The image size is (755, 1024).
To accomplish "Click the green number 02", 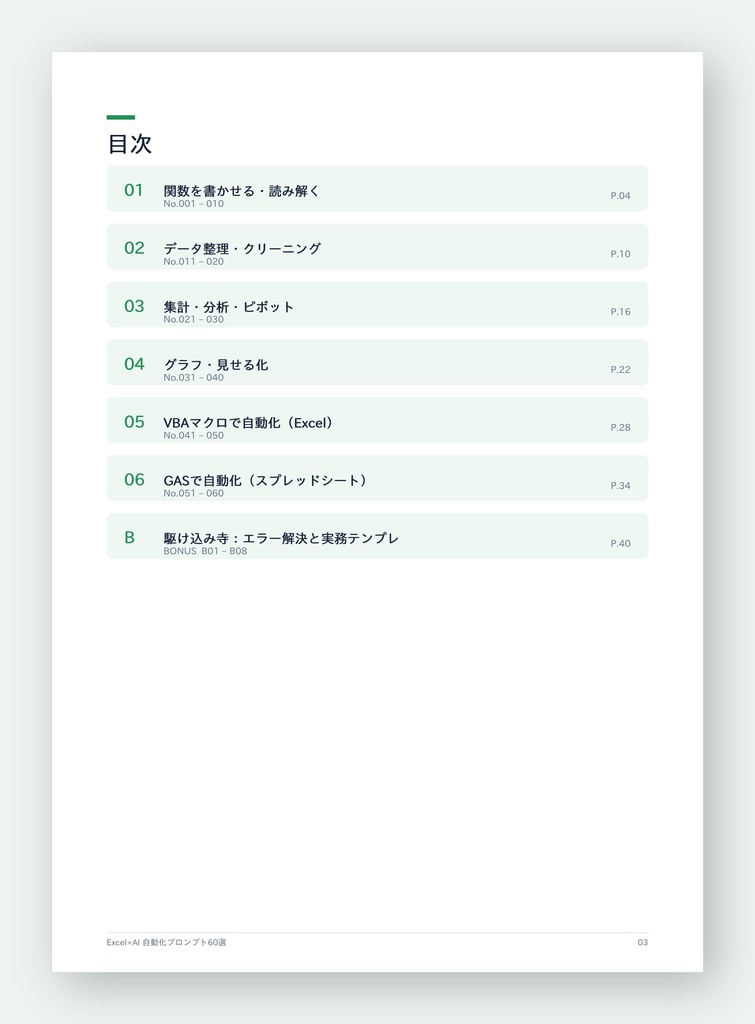I will (x=135, y=248).
